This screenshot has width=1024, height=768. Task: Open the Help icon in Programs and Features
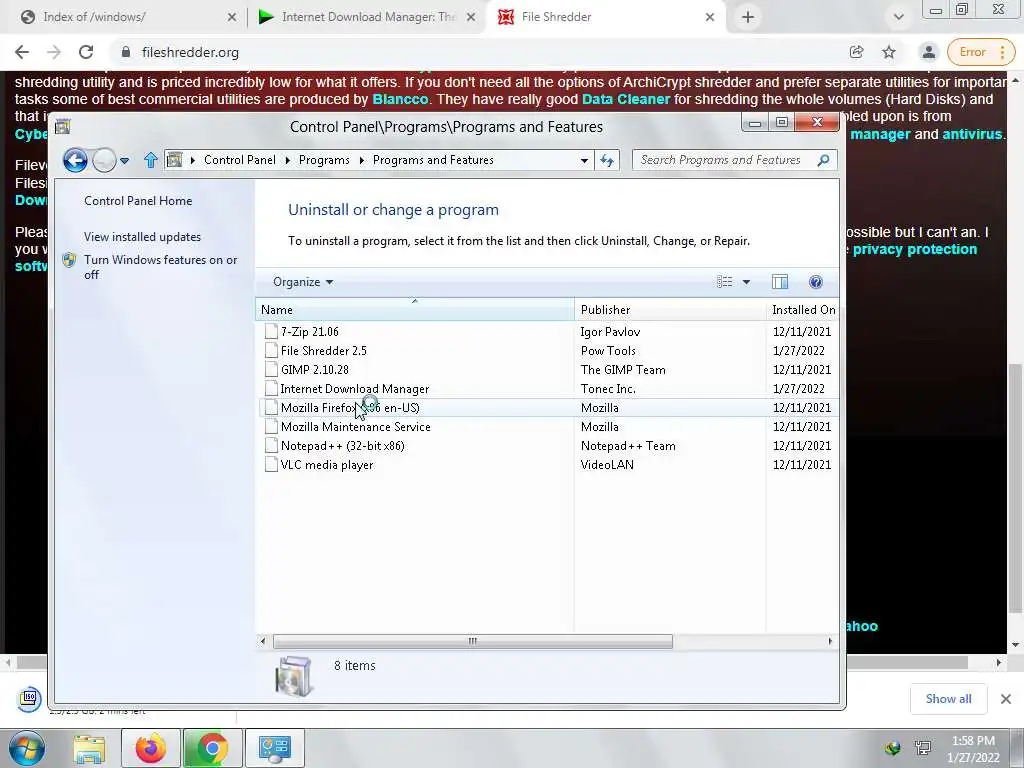[x=816, y=282]
